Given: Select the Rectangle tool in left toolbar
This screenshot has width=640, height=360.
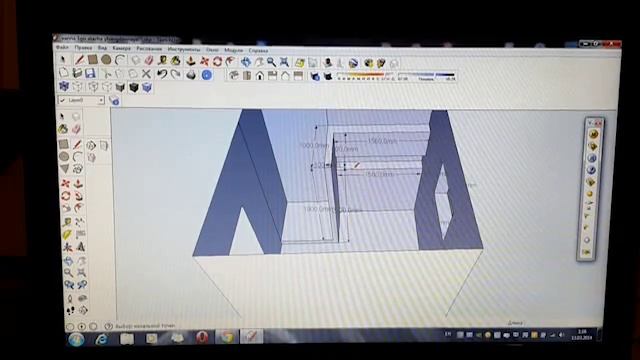Looking at the screenshot, I should pos(64,144).
